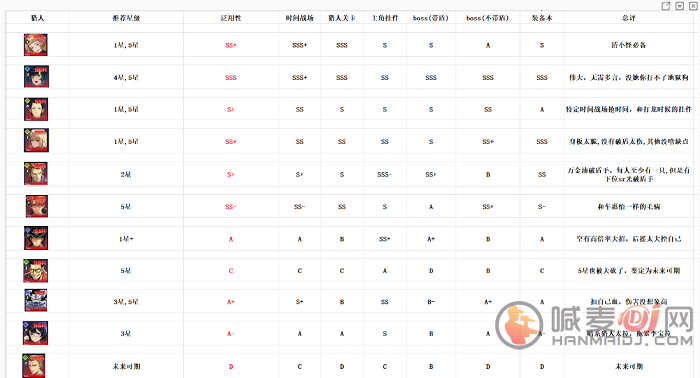Click the 1星+ star recommendation cell
Viewport: 700px width, 378px height.
pyautogui.click(x=126, y=239)
